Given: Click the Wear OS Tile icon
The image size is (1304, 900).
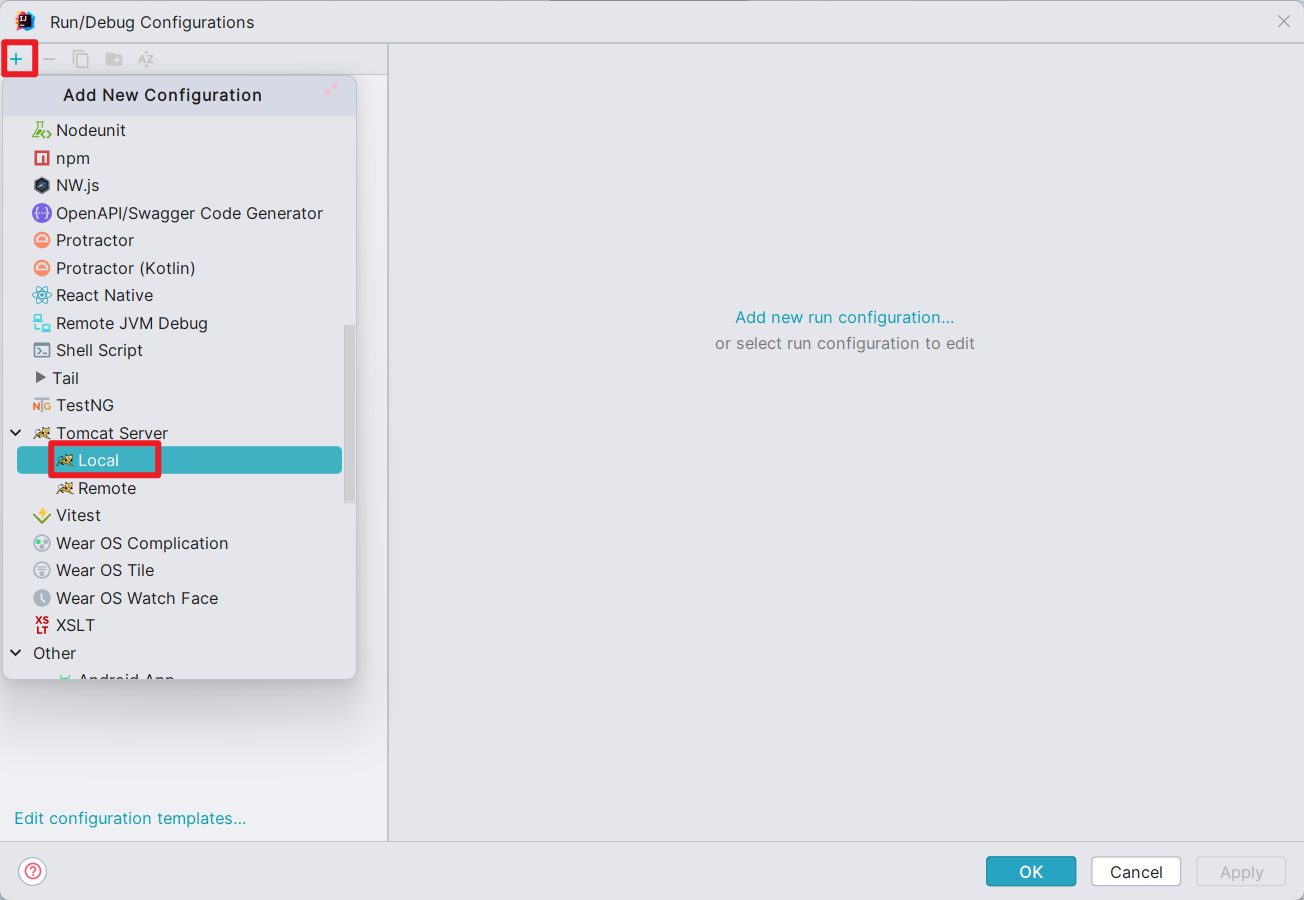Looking at the screenshot, I should pos(41,570).
